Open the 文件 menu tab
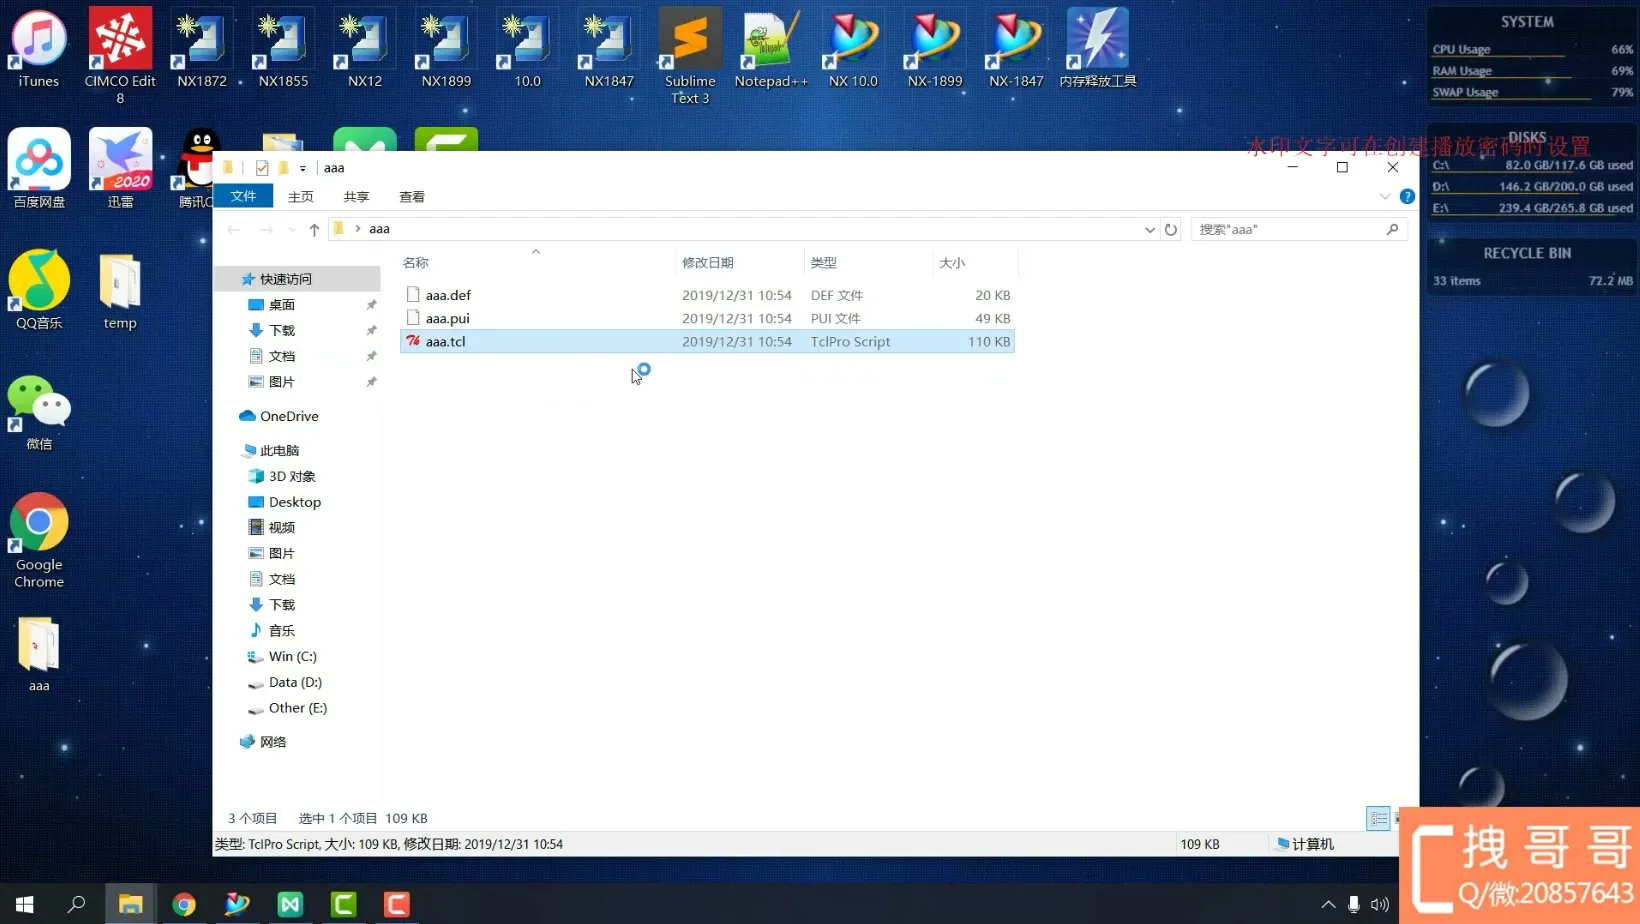Viewport: 1640px width, 924px height. coord(243,197)
